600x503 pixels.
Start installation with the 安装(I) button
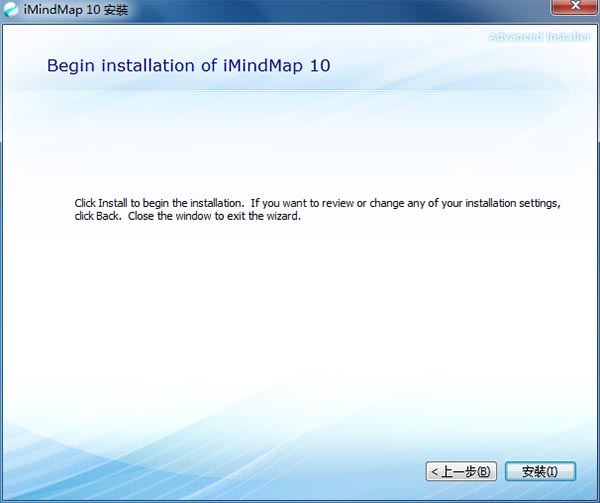point(540,471)
